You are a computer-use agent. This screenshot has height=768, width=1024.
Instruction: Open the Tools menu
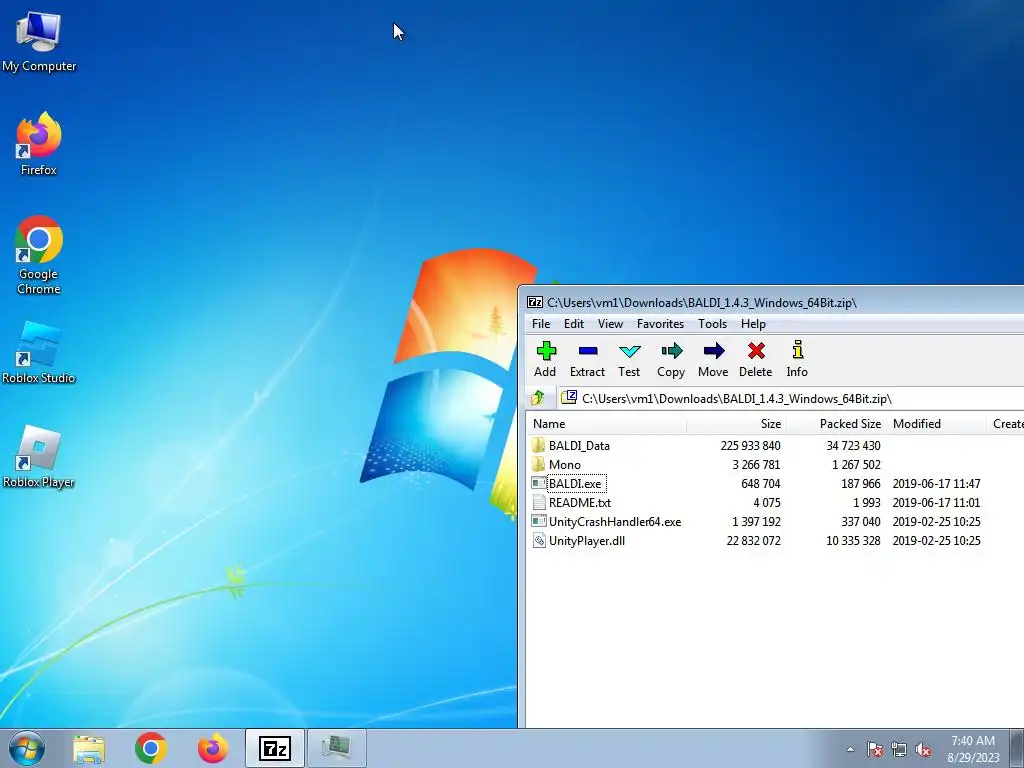tap(712, 324)
